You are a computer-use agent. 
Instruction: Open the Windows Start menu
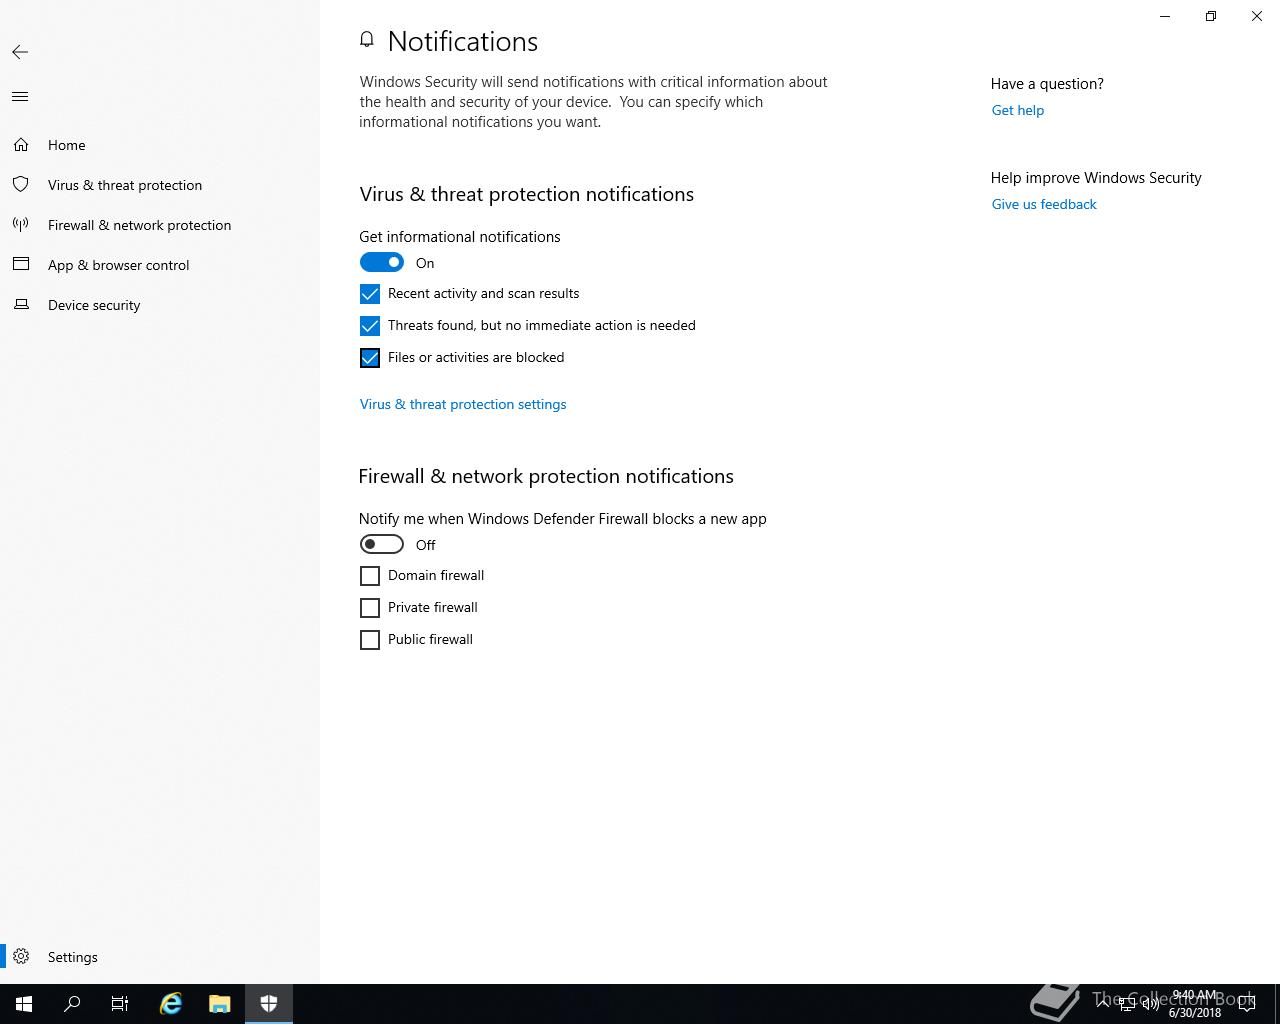(24, 1004)
